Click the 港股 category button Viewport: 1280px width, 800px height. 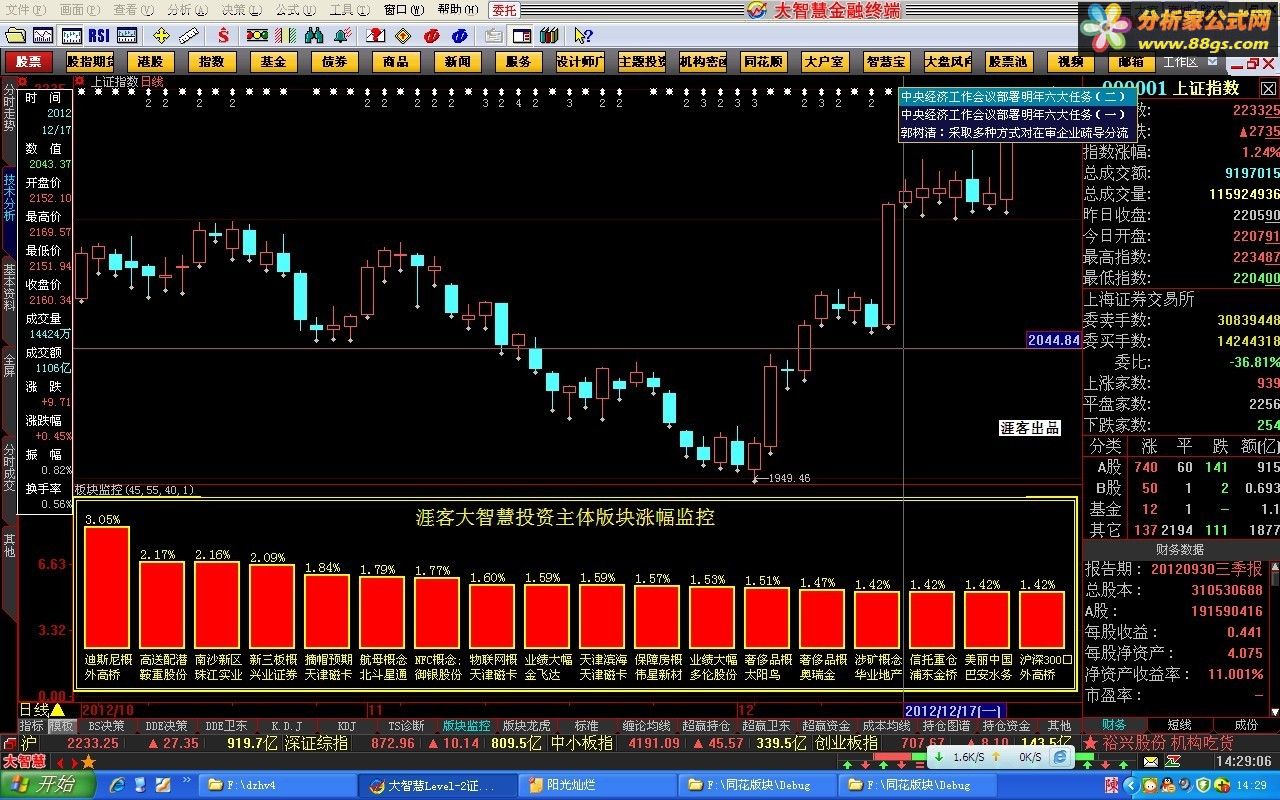[x=151, y=62]
